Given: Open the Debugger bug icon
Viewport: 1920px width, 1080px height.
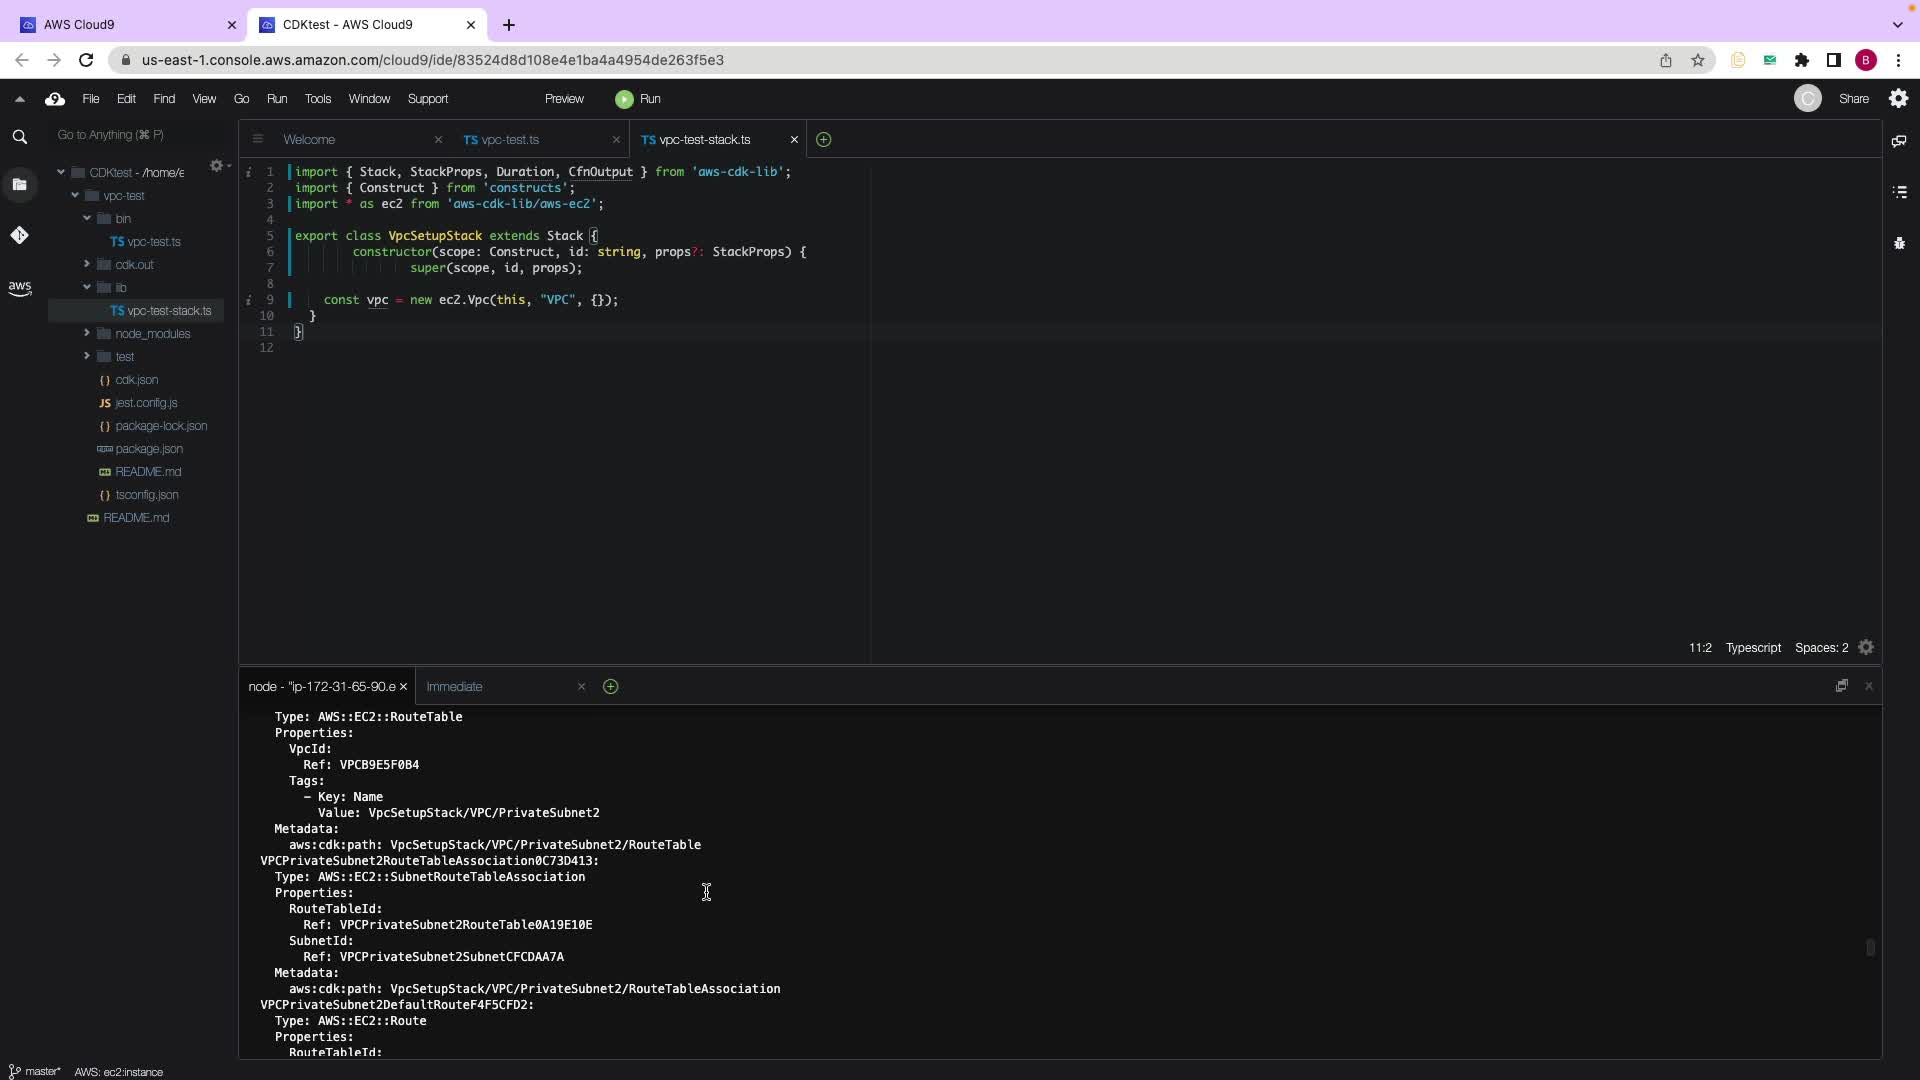Looking at the screenshot, I should coord(1899,243).
